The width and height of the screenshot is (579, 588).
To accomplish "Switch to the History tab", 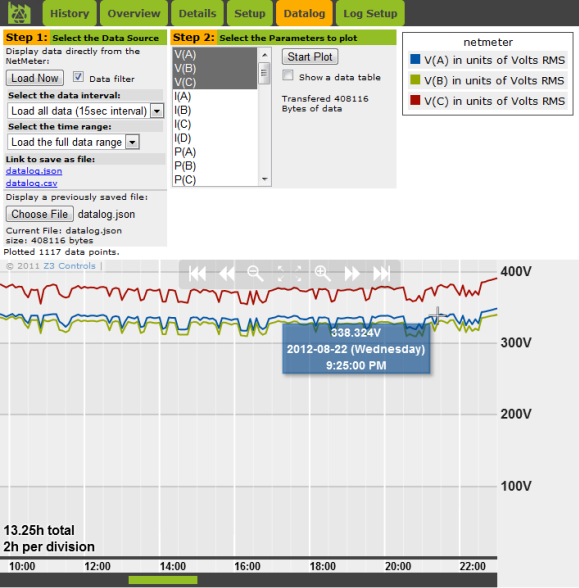I will pos(70,14).
